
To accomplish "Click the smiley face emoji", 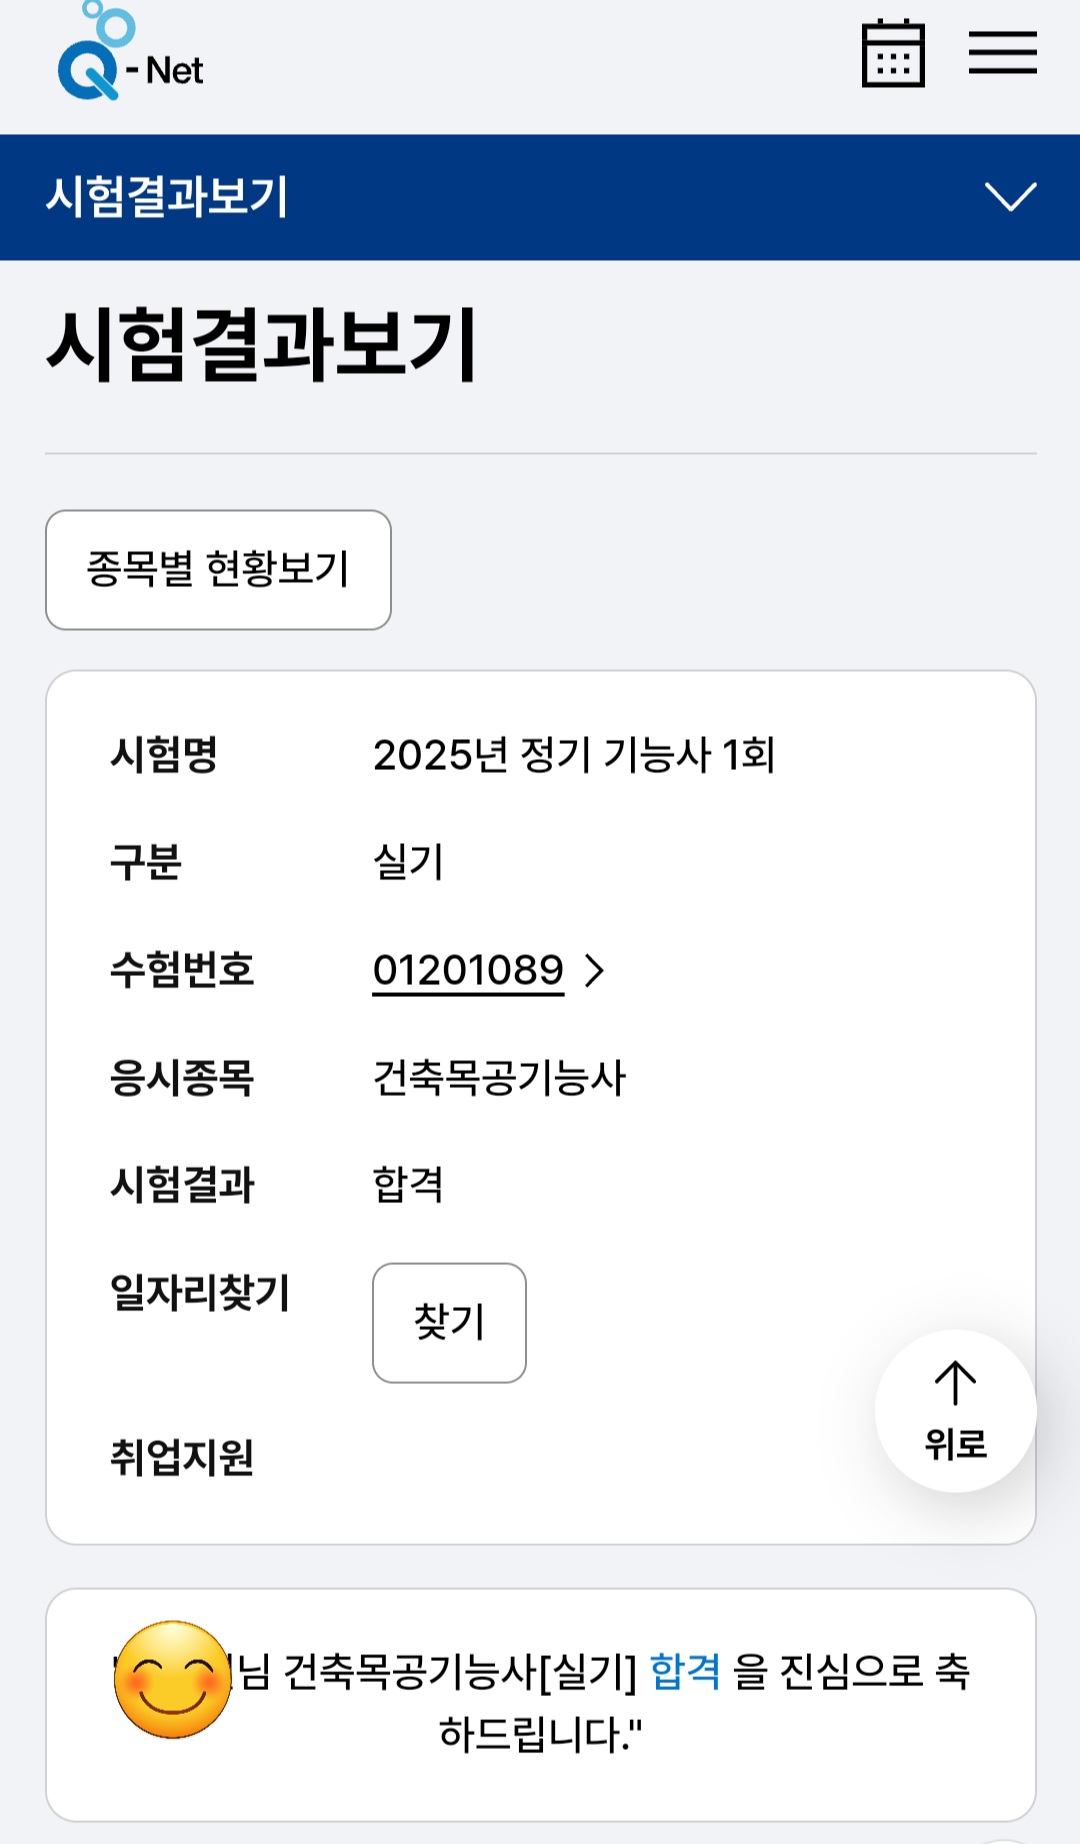I will pyautogui.click(x=173, y=1680).
